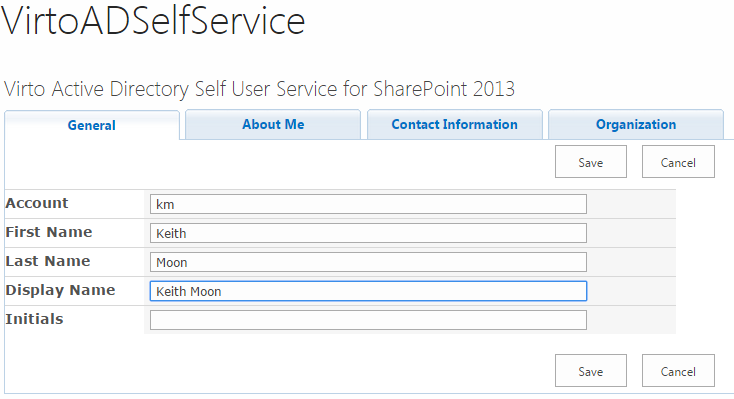Focus the Account field containing km
This screenshot has height=399, width=734.
(x=368, y=204)
